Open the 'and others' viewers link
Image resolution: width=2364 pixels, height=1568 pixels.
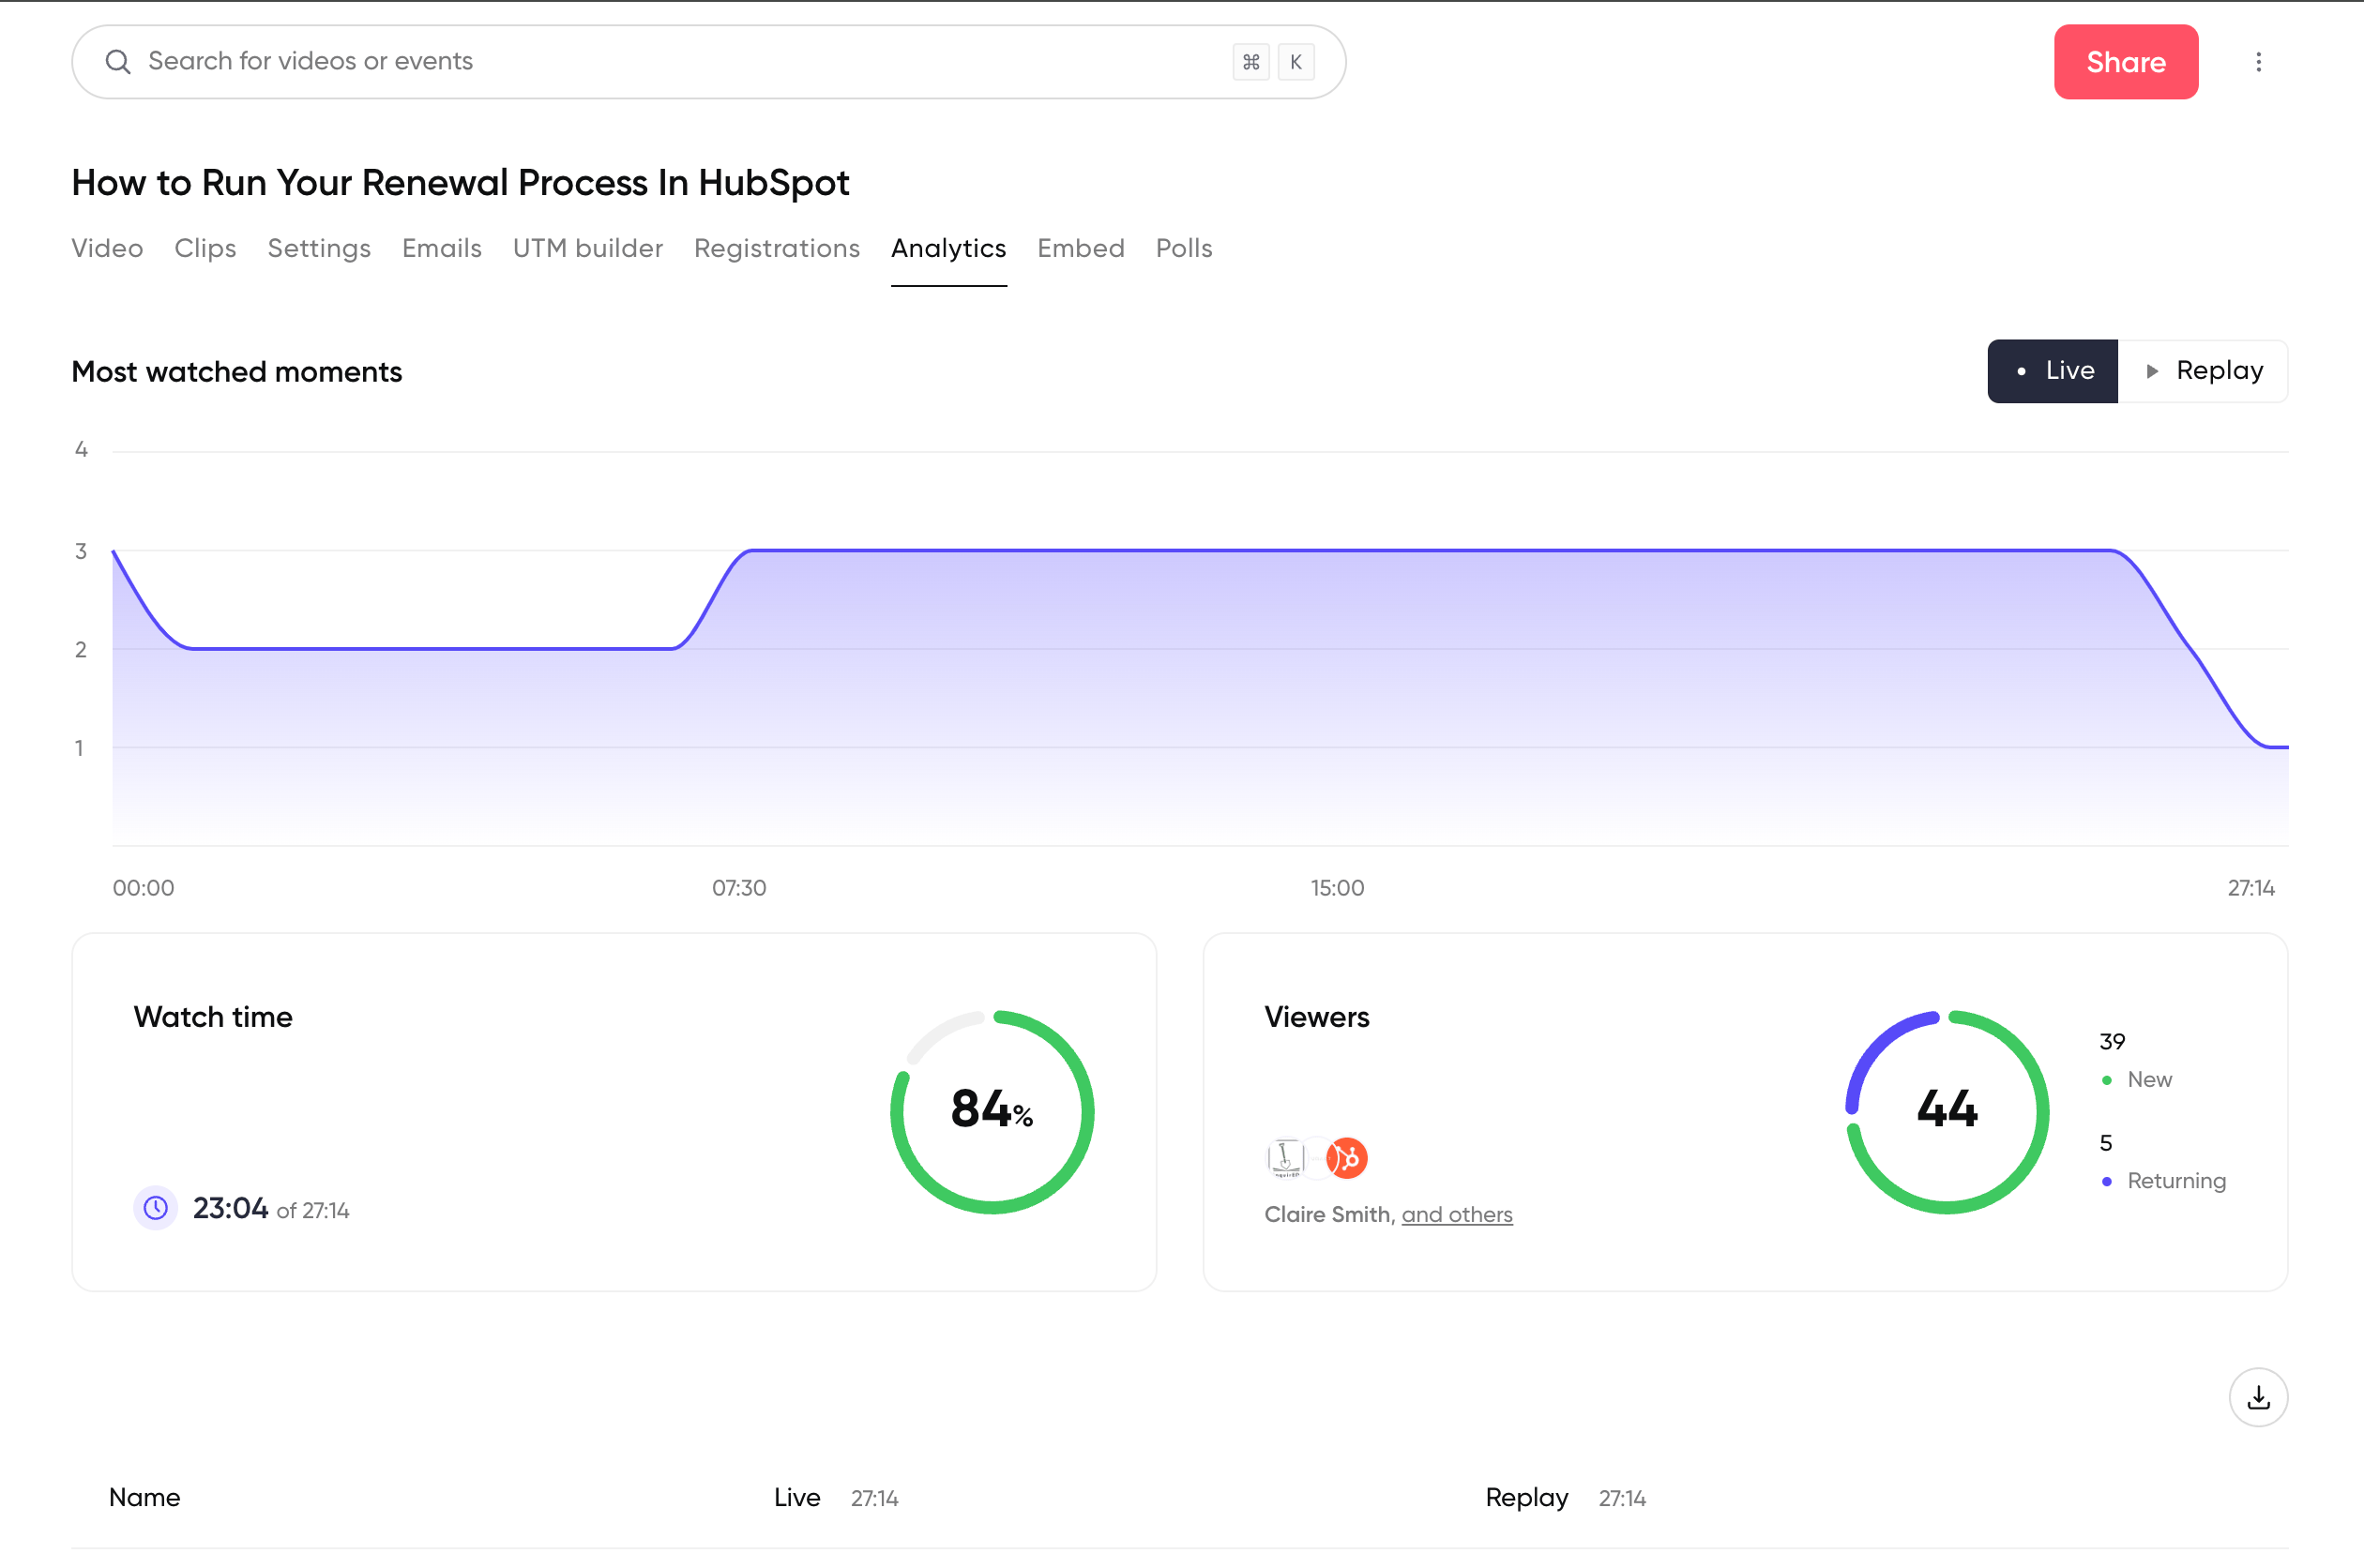coord(1457,1214)
